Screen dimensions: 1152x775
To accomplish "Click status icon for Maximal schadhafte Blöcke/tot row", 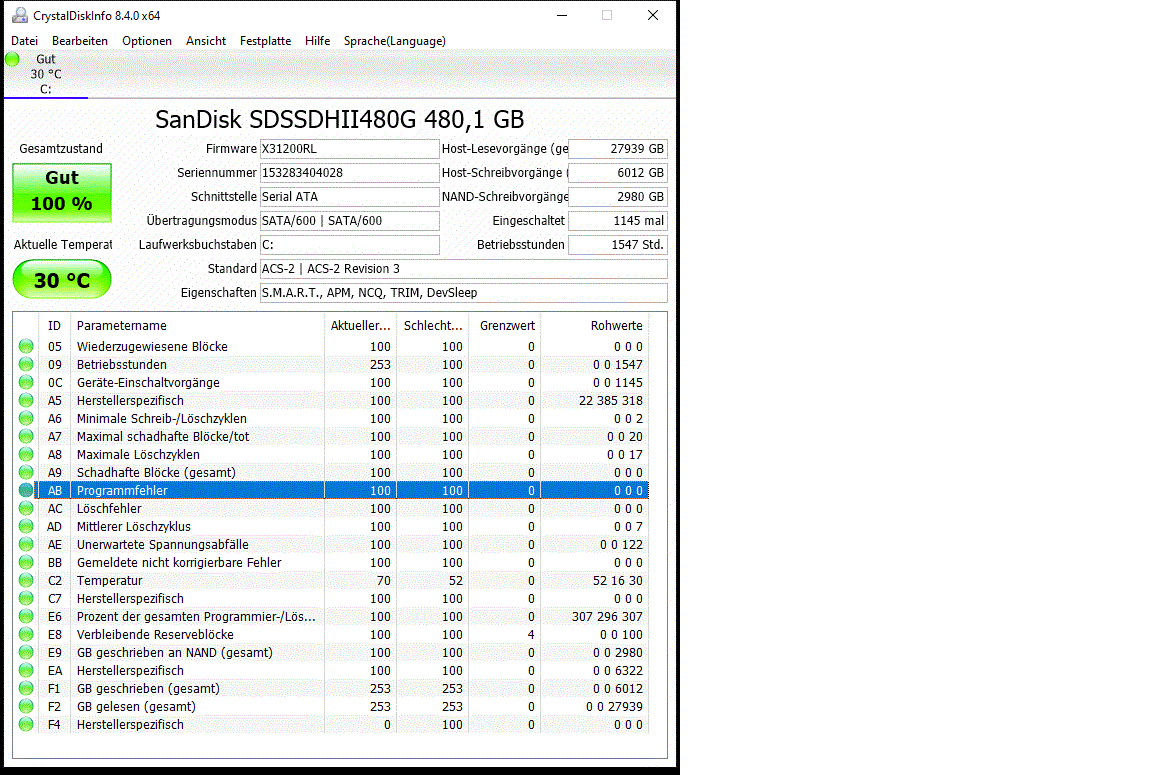I will click(x=26, y=436).
